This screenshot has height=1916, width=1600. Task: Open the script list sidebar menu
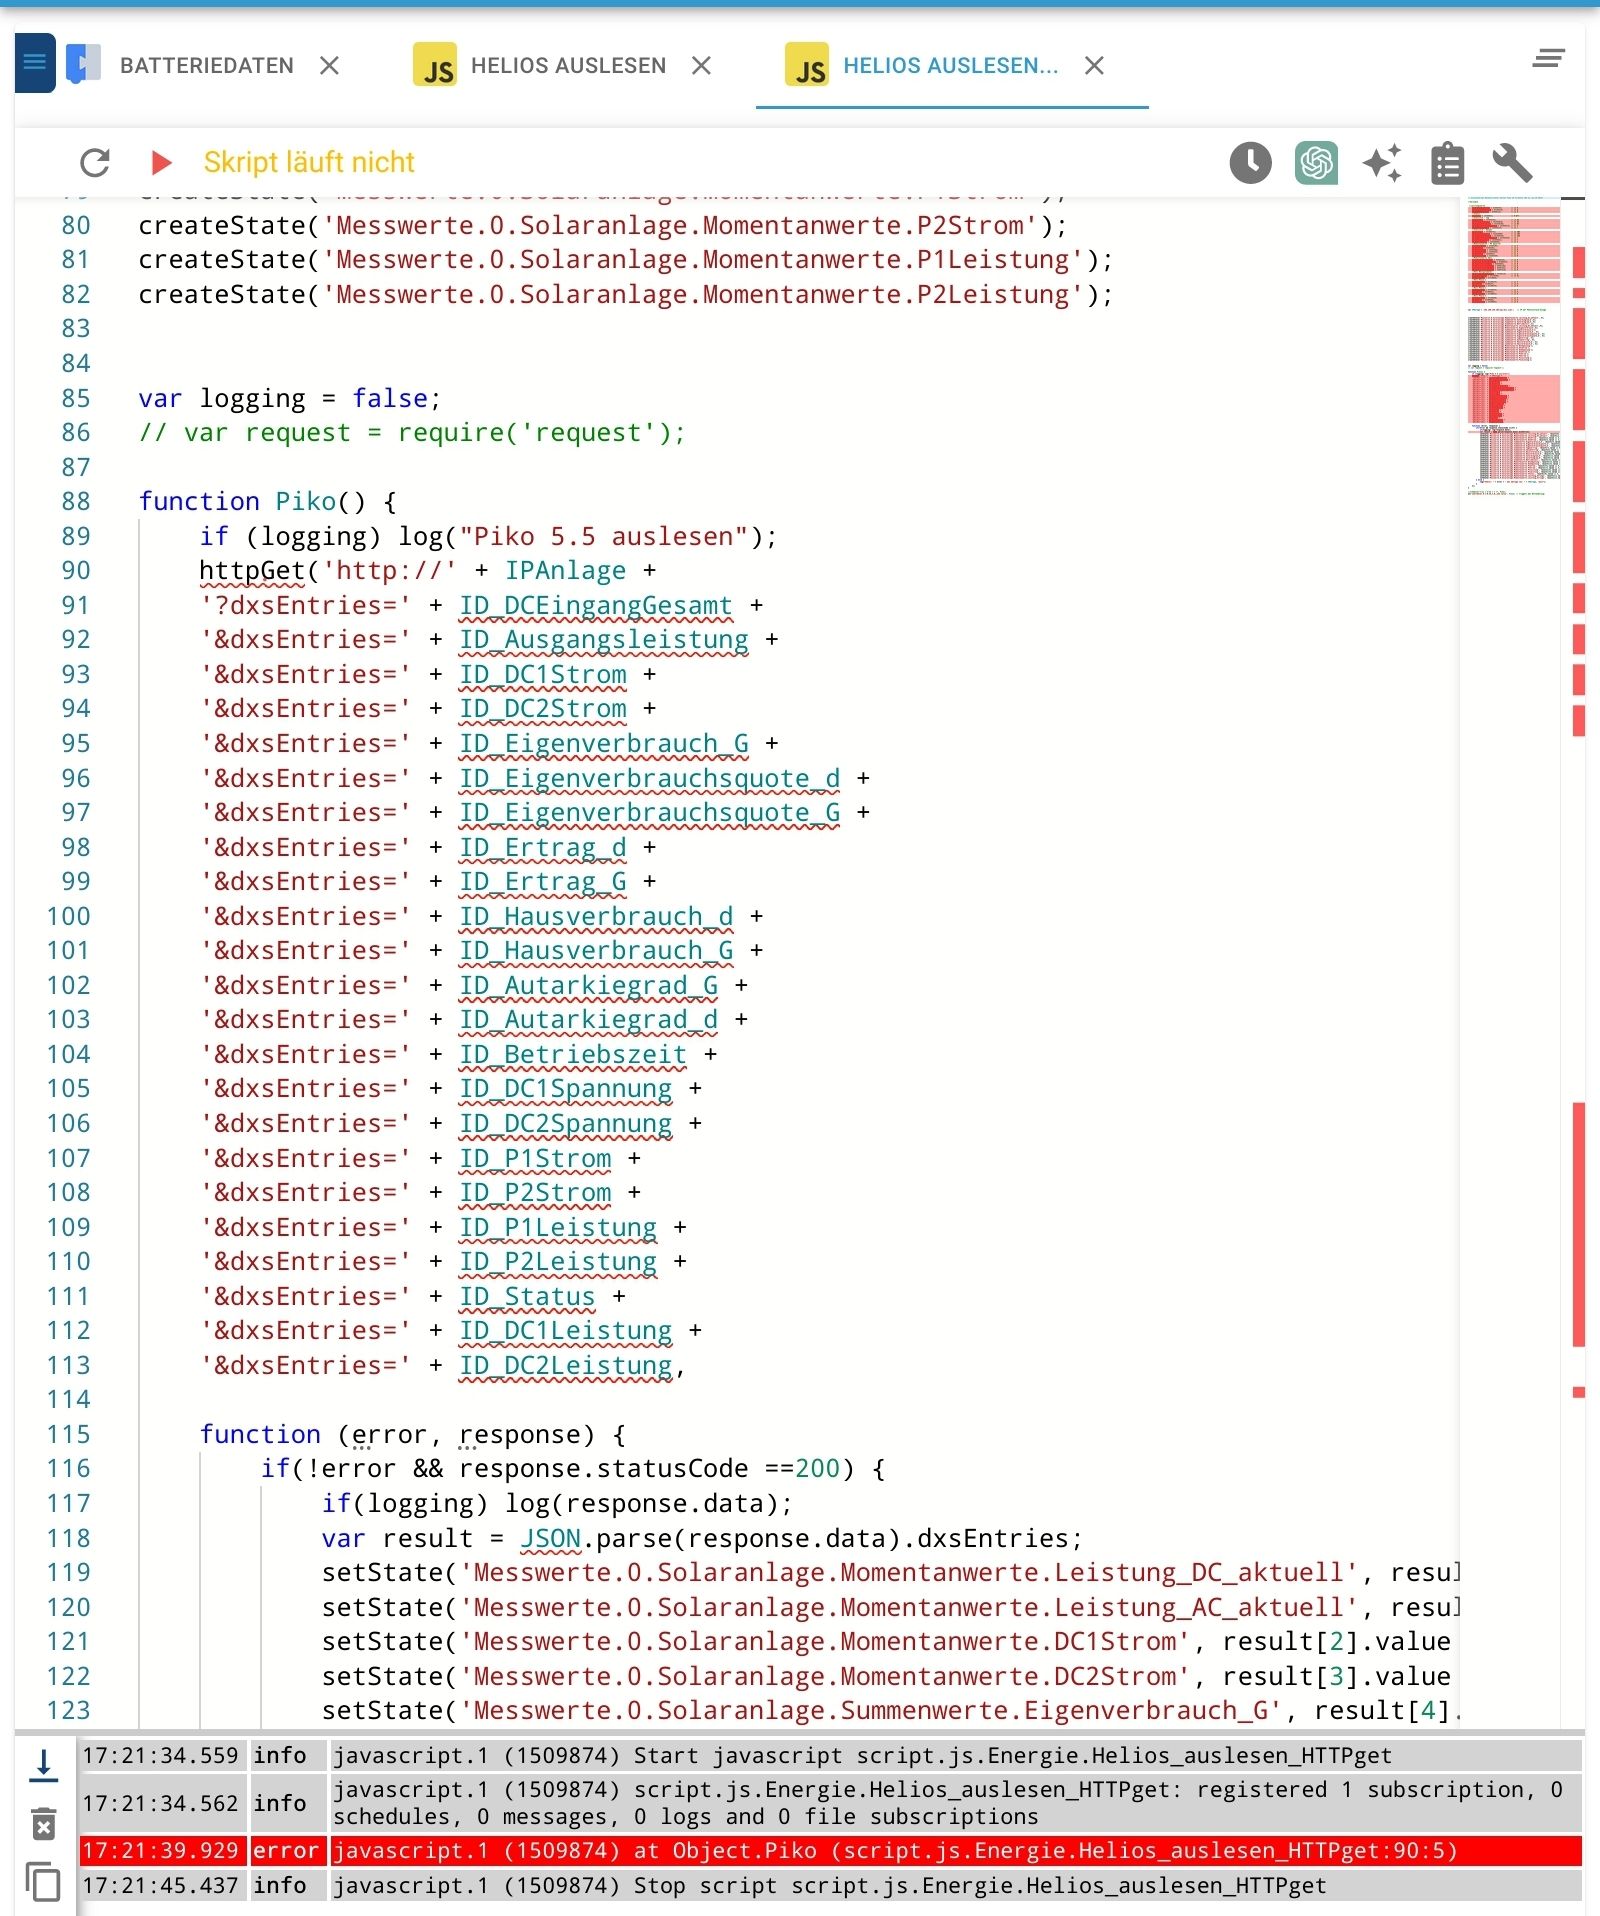click(35, 63)
